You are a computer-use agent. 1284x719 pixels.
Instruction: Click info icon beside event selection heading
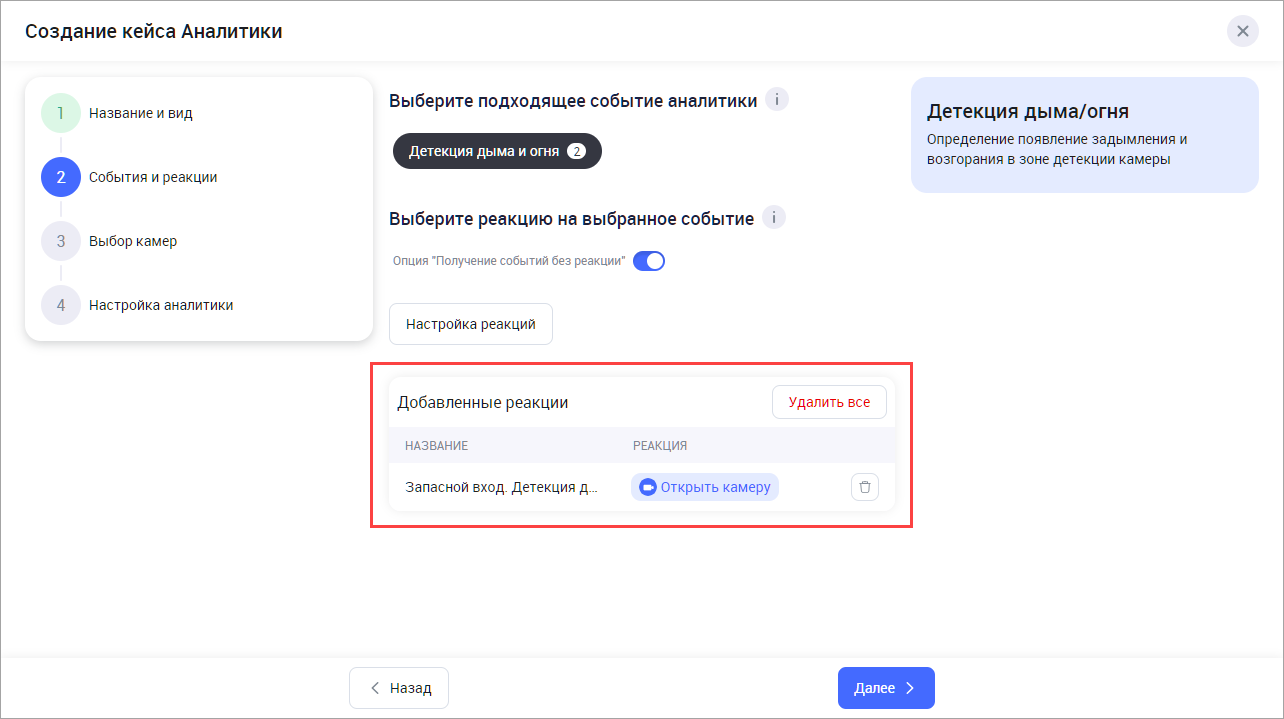(777, 100)
